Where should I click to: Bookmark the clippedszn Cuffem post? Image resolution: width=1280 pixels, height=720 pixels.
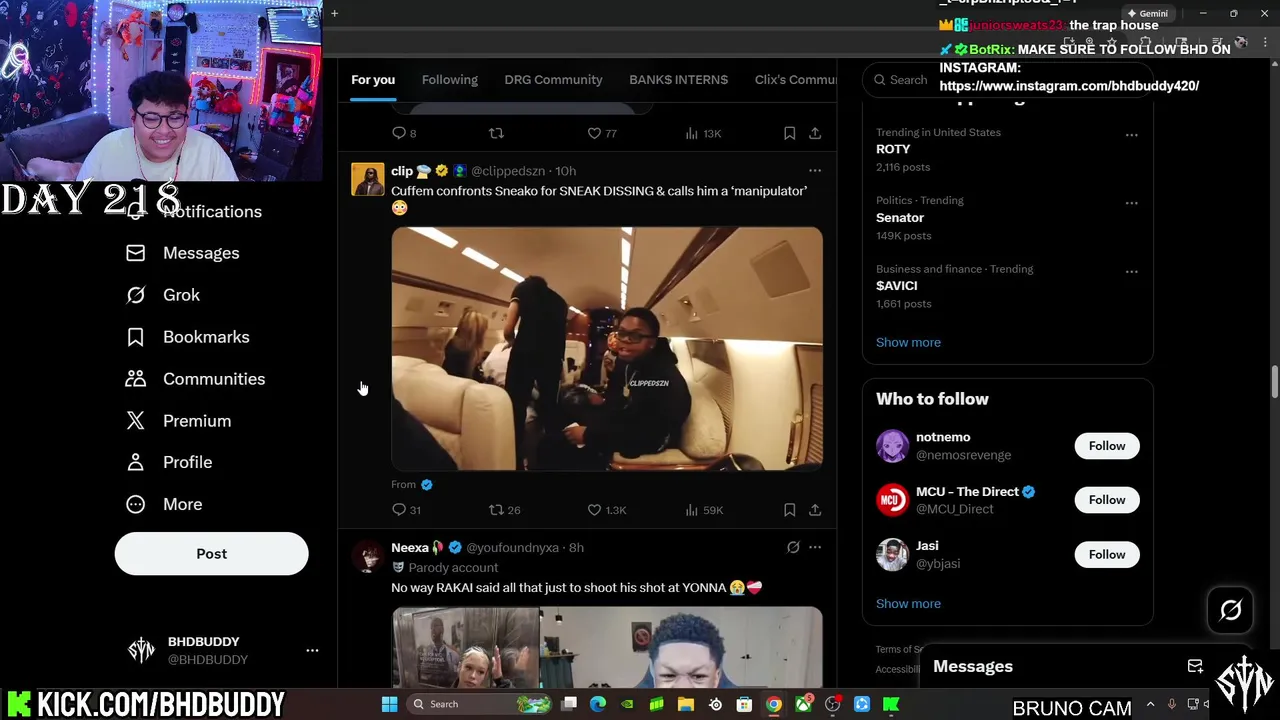(789, 510)
